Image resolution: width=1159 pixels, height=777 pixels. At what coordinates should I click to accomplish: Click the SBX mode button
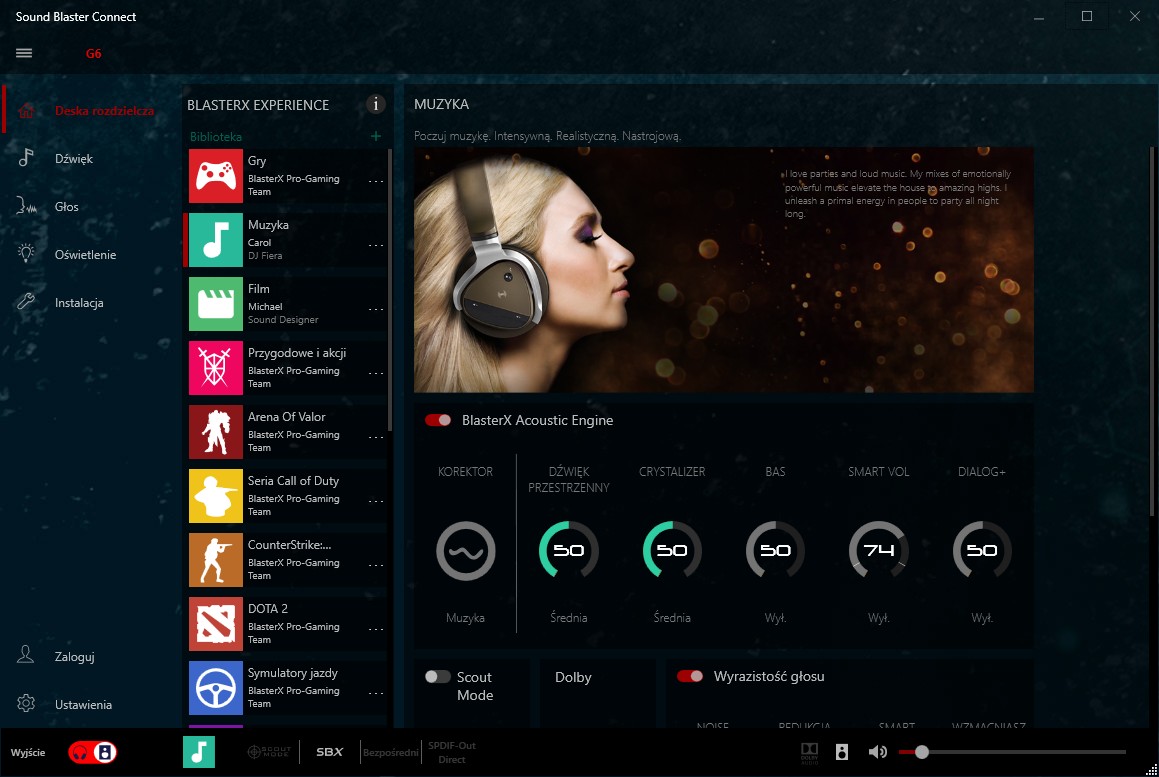pos(330,752)
